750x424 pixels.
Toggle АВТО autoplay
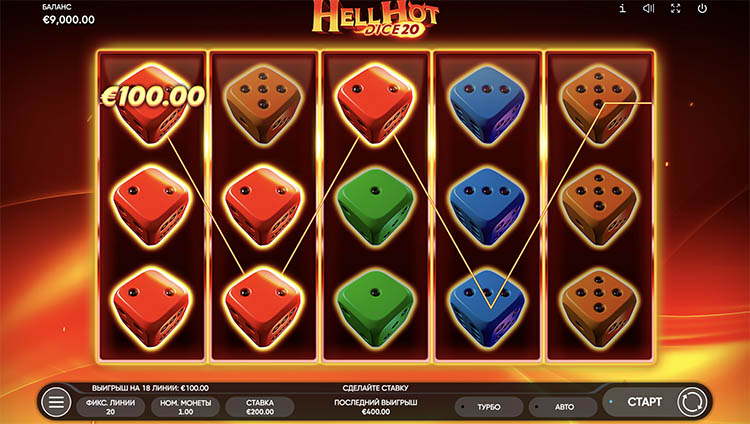563,407
